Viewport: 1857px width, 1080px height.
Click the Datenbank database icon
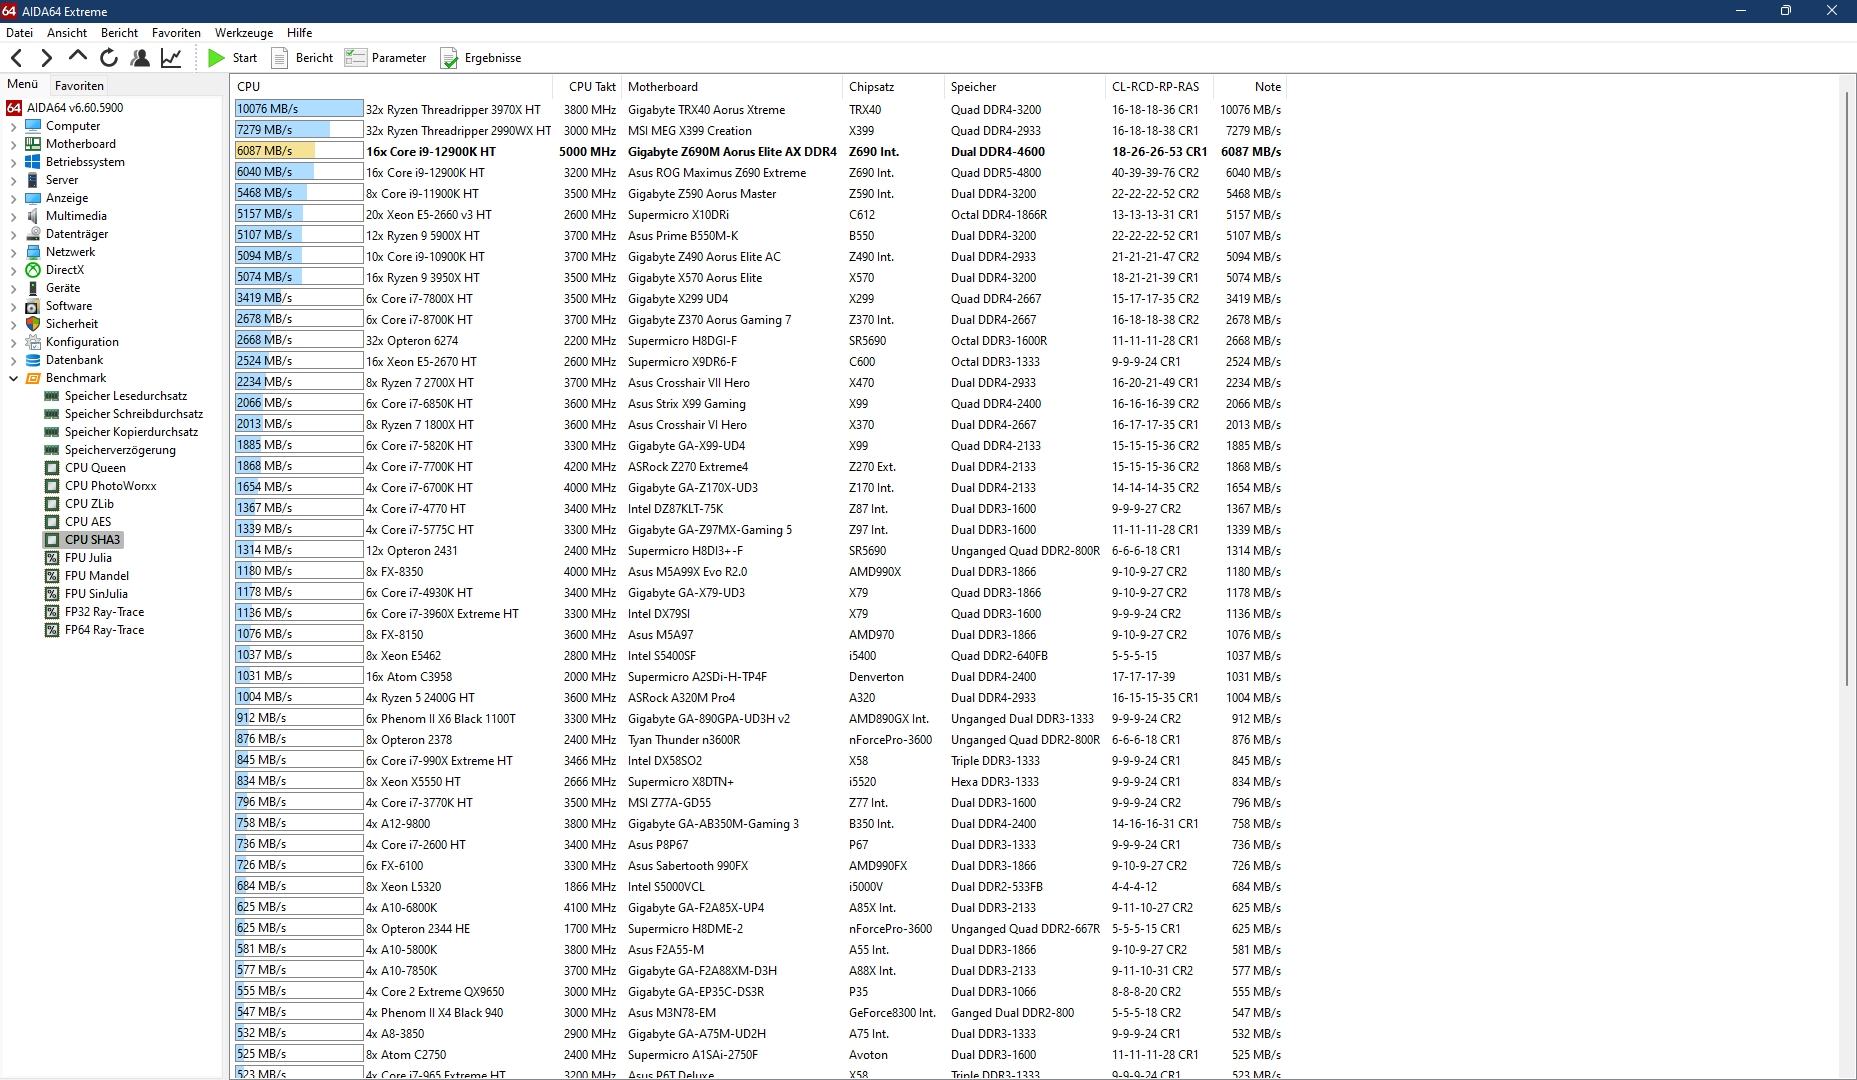tap(33, 360)
